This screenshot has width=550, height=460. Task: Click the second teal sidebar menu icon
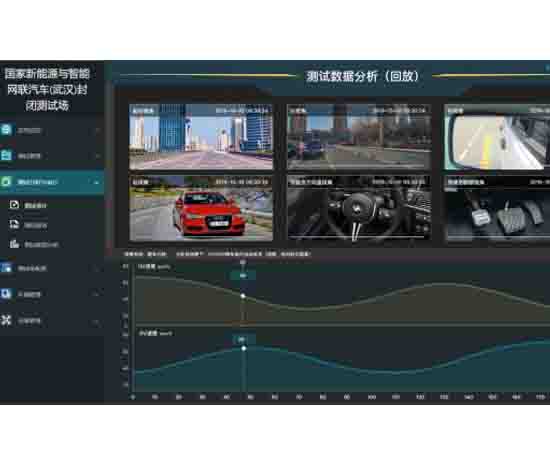pos(6,155)
